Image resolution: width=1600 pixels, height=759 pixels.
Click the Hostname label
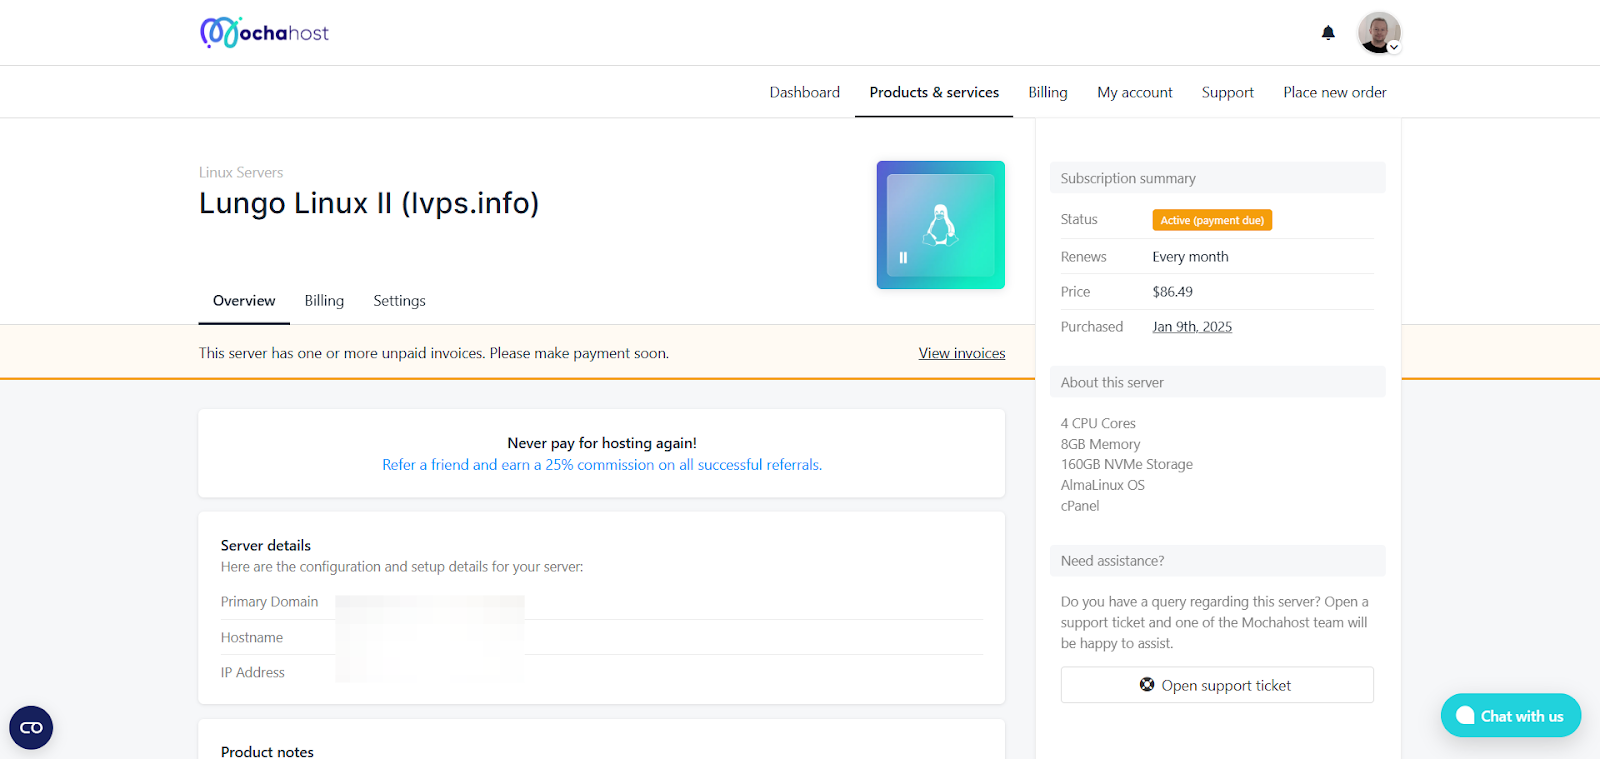coord(252,638)
